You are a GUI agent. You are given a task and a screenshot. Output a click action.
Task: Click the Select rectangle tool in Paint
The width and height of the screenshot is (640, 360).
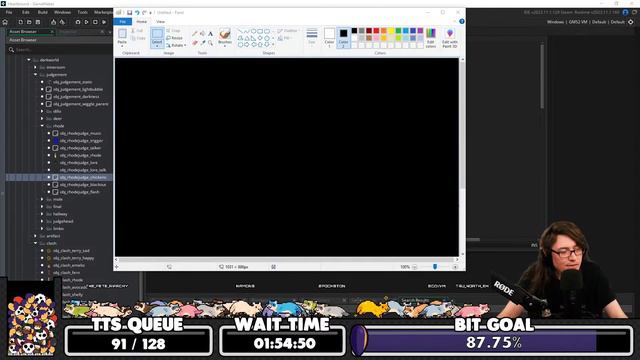157,38
